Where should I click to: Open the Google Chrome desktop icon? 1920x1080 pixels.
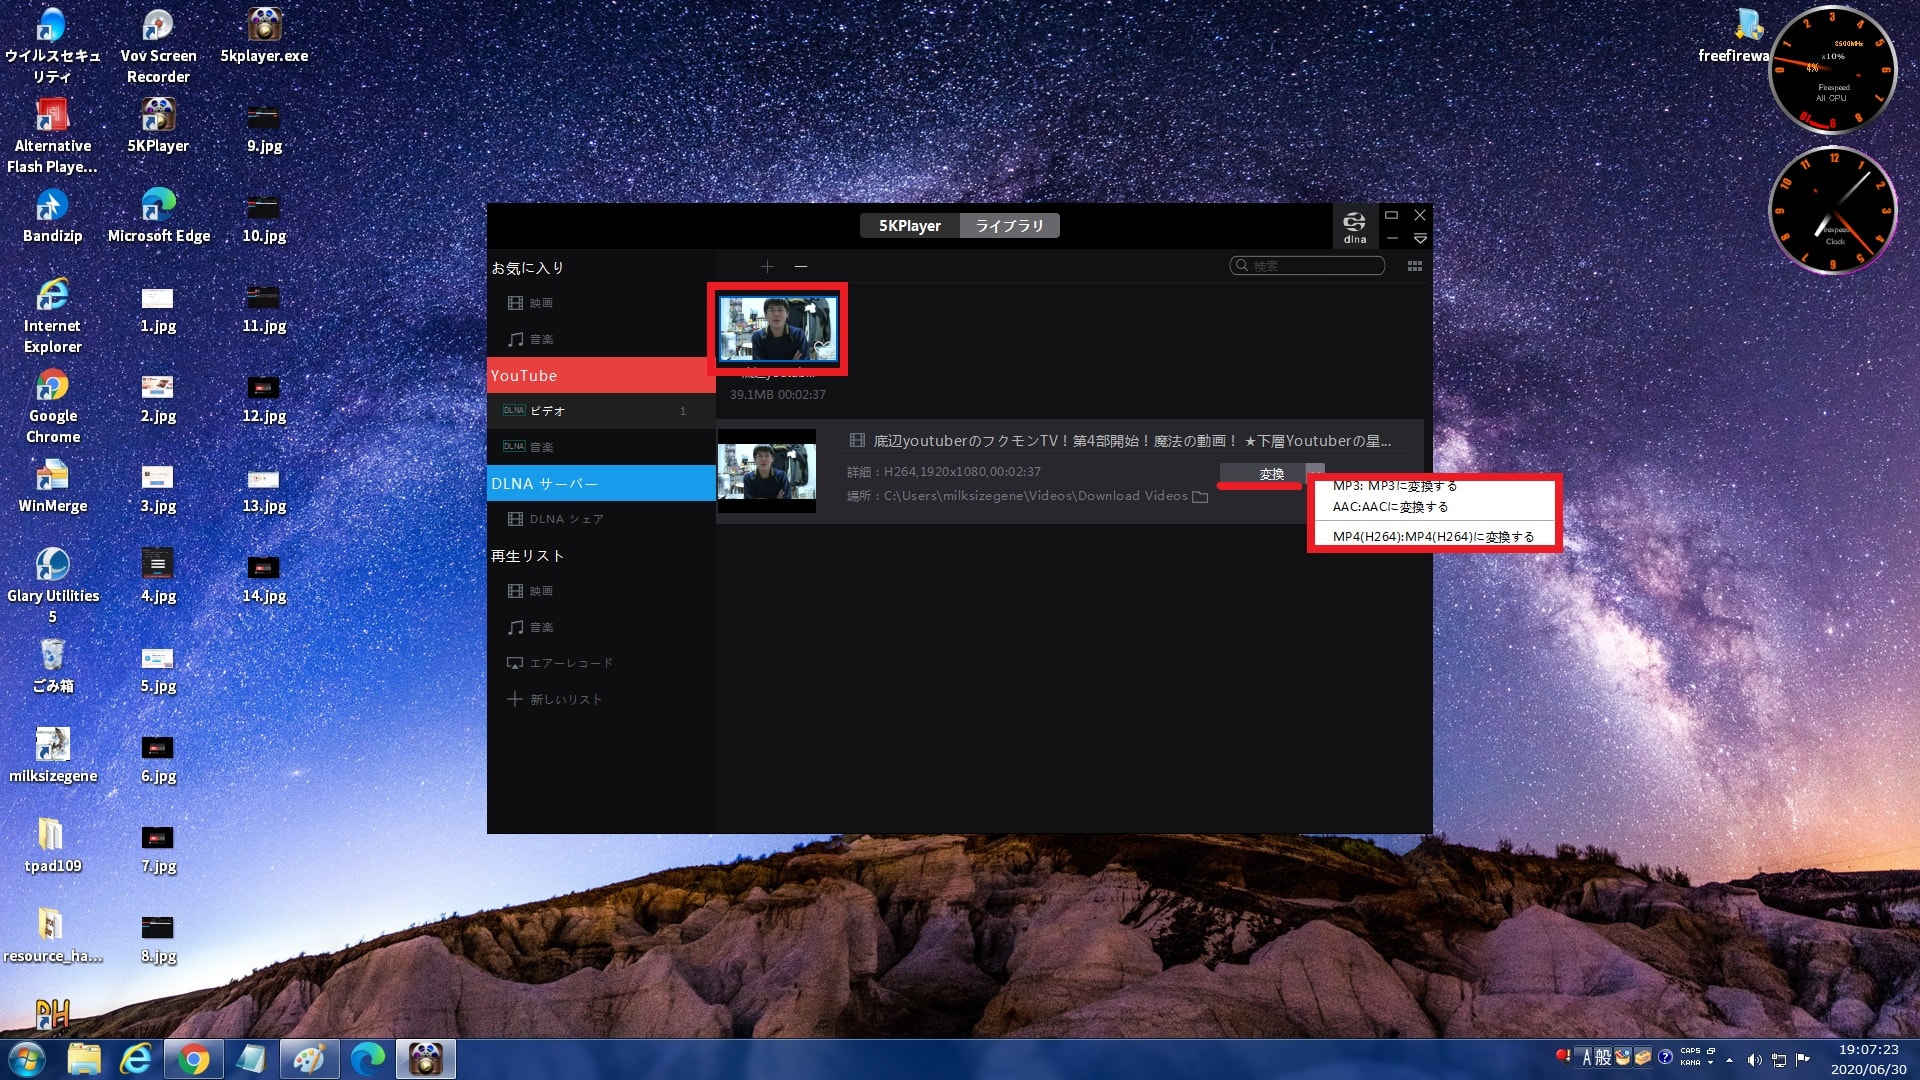[x=52, y=406]
